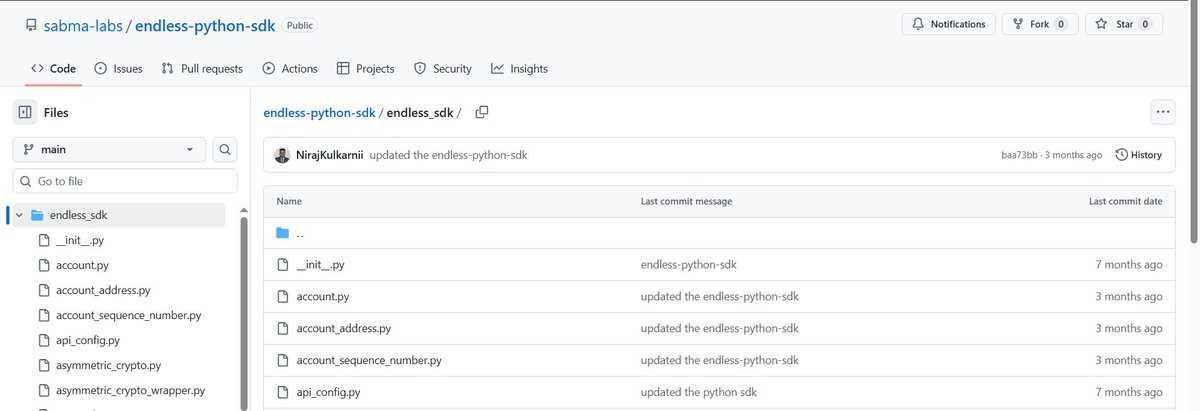Screen dimensions: 1200x411
Task: Click the endless-python-sdk breadcrumb link
Action: pos(319,113)
